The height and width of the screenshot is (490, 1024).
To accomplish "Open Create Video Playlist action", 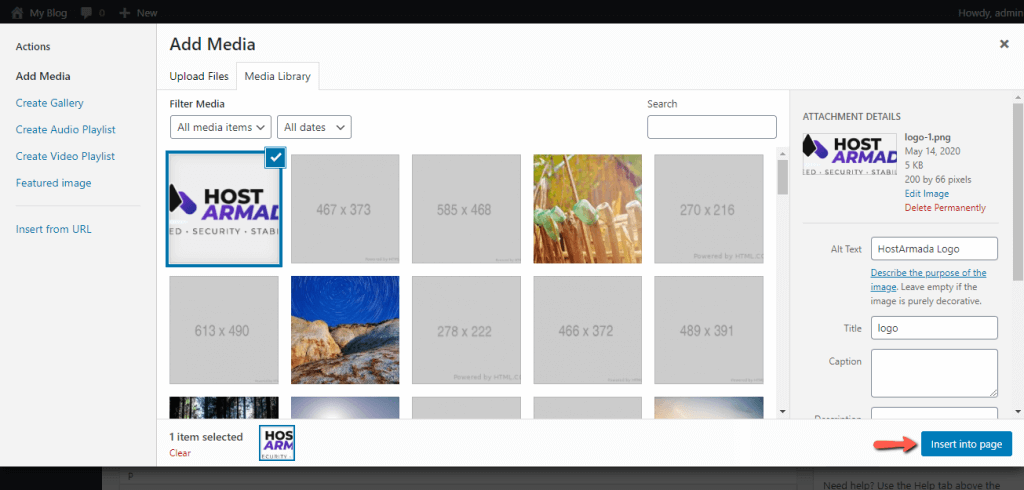I will pos(65,157).
